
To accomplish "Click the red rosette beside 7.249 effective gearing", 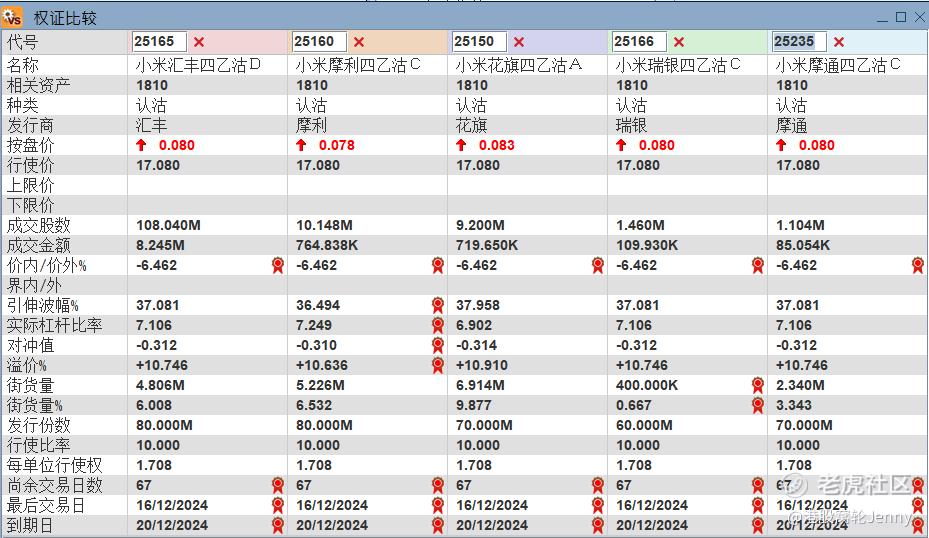I will (438, 325).
